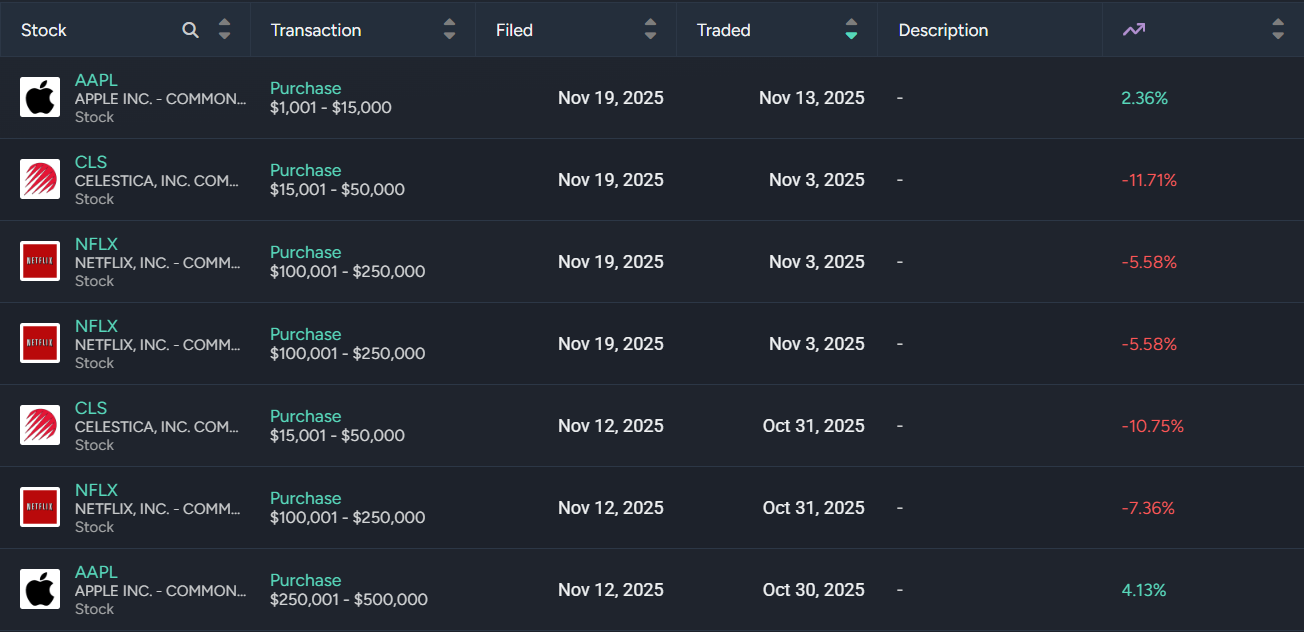The image size is (1304, 632).
Task: Click the search magnifier in Stock header
Action: (x=191, y=30)
